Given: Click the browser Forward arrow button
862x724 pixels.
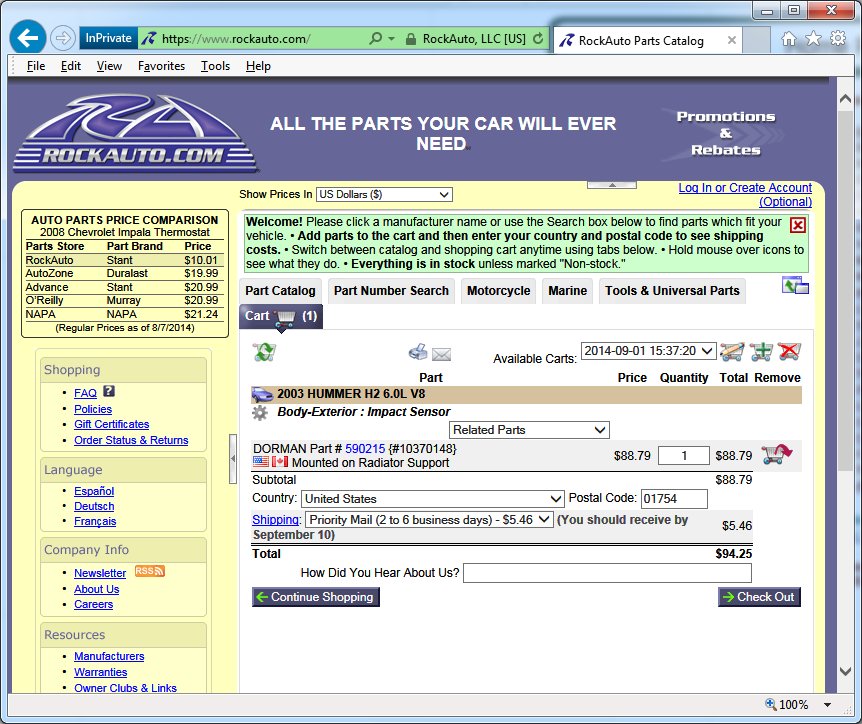Looking at the screenshot, I should coord(63,38).
